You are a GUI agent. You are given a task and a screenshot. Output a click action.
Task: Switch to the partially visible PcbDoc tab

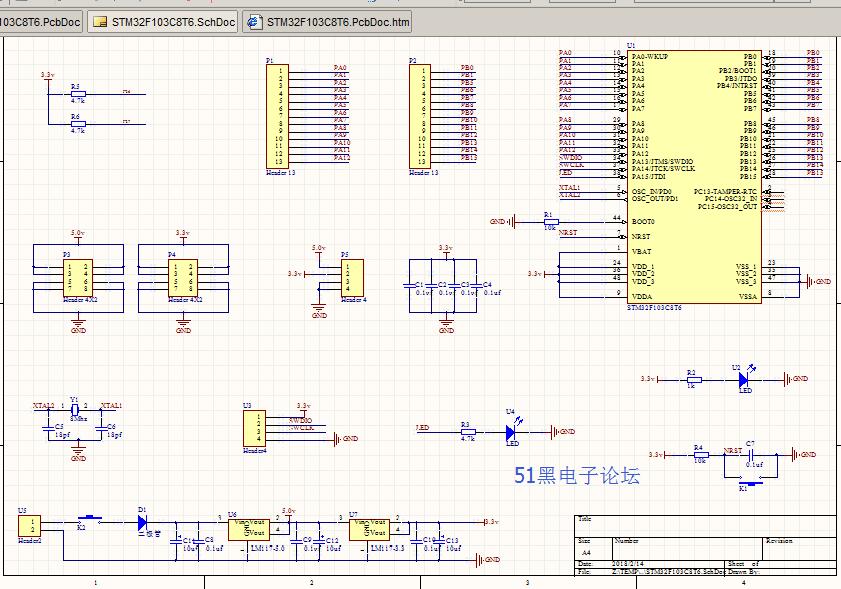click(x=40, y=21)
